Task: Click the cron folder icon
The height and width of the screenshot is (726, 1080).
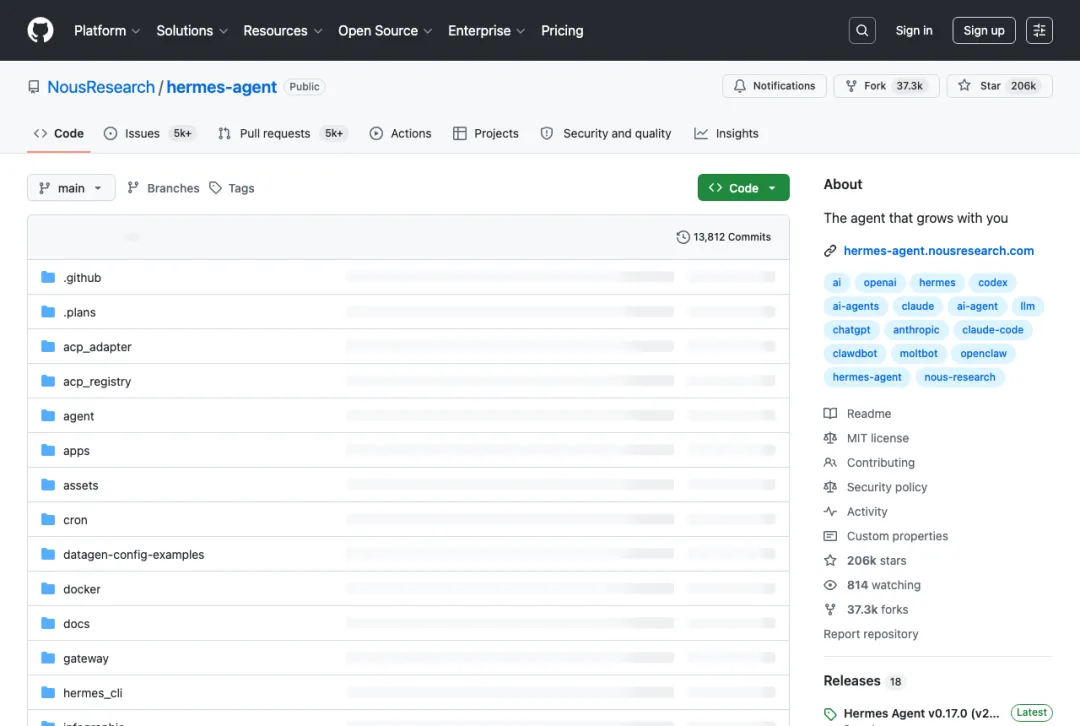Action: (48, 519)
